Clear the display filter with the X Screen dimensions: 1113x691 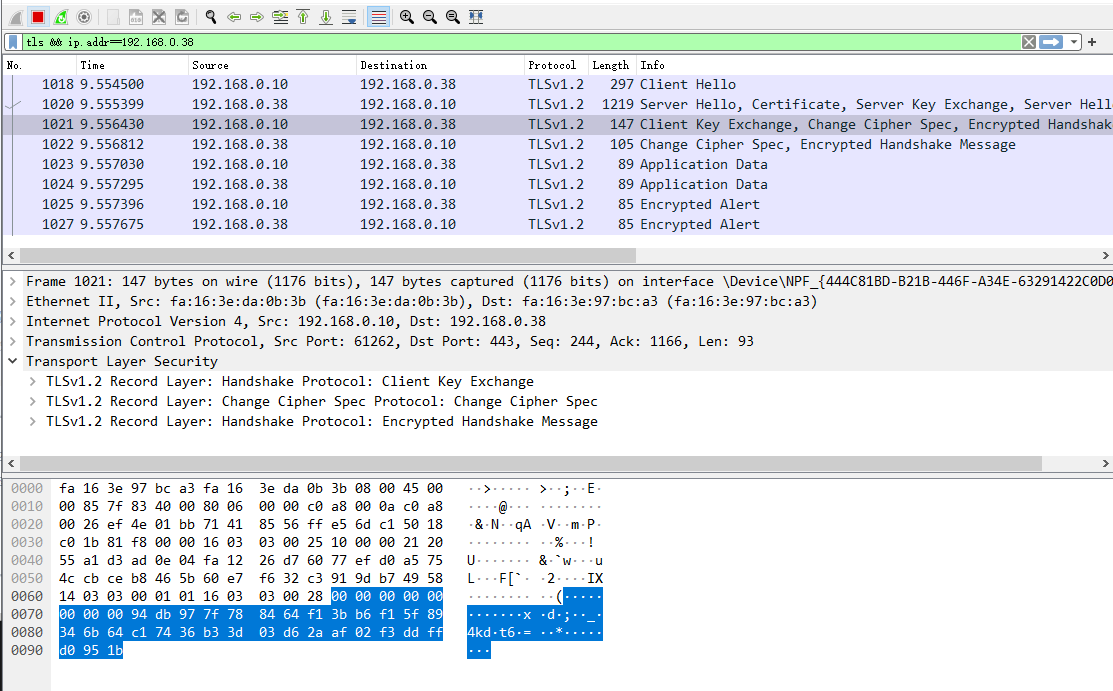click(x=1029, y=42)
